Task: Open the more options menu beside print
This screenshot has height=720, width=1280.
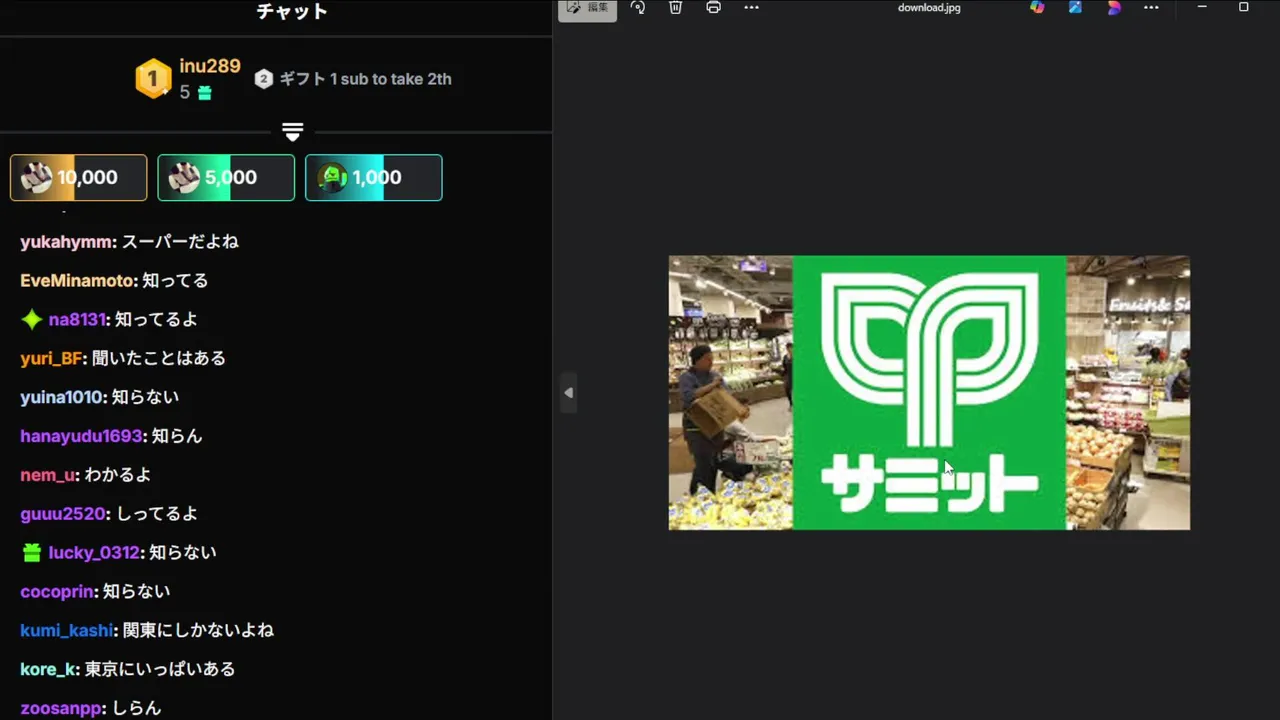Action: coord(752,8)
